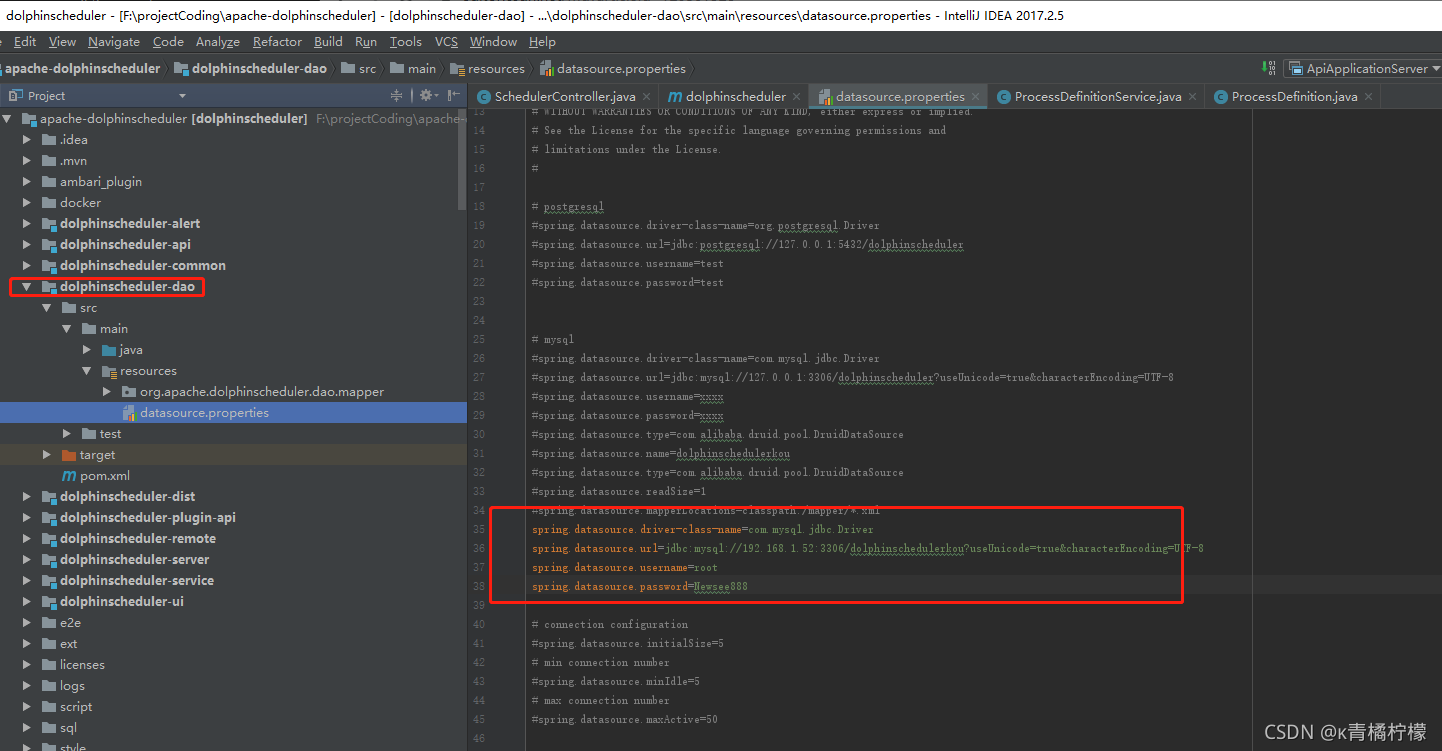Select pom.xml Maven file in tree
This screenshot has height=751, width=1442.
coord(96,476)
